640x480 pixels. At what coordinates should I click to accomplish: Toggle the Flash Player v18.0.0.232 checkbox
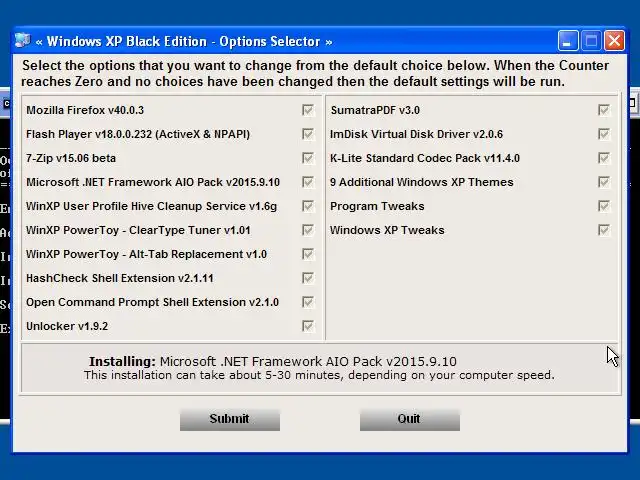308,134
